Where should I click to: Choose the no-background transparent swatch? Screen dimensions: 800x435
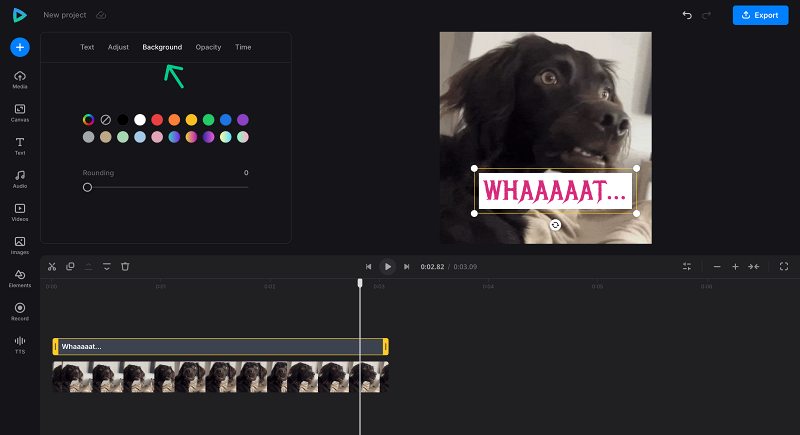click(106, 120)
